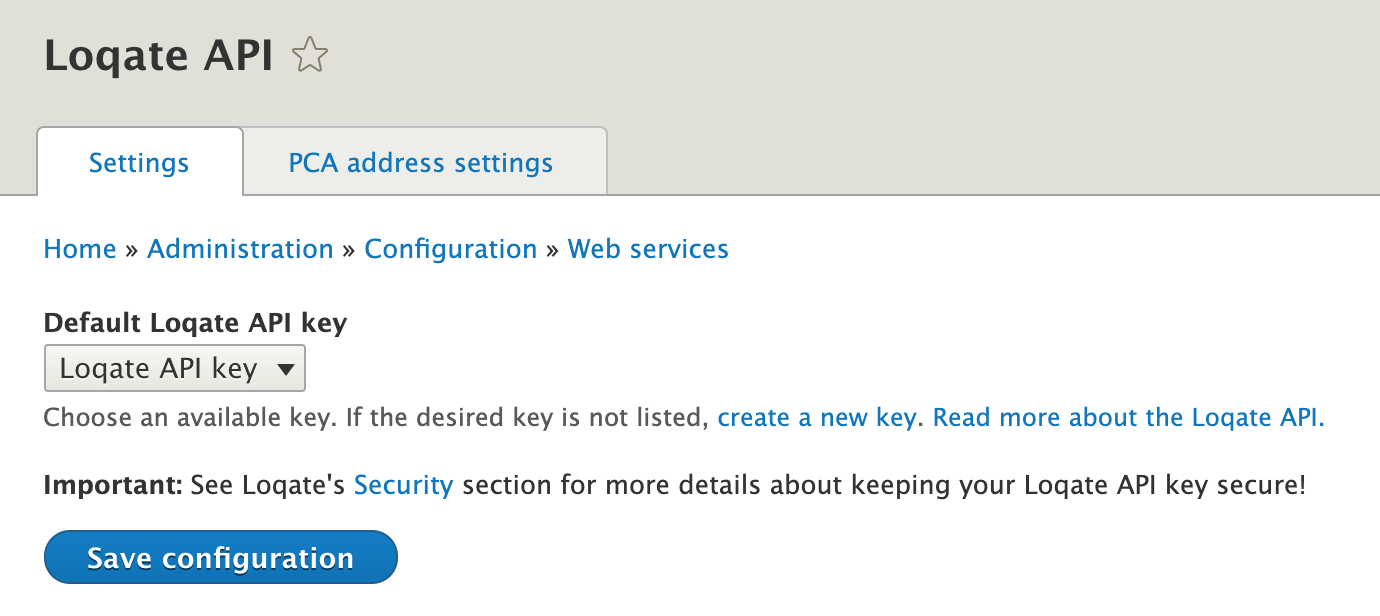Open Loqate's Security section link

(403, 485)
